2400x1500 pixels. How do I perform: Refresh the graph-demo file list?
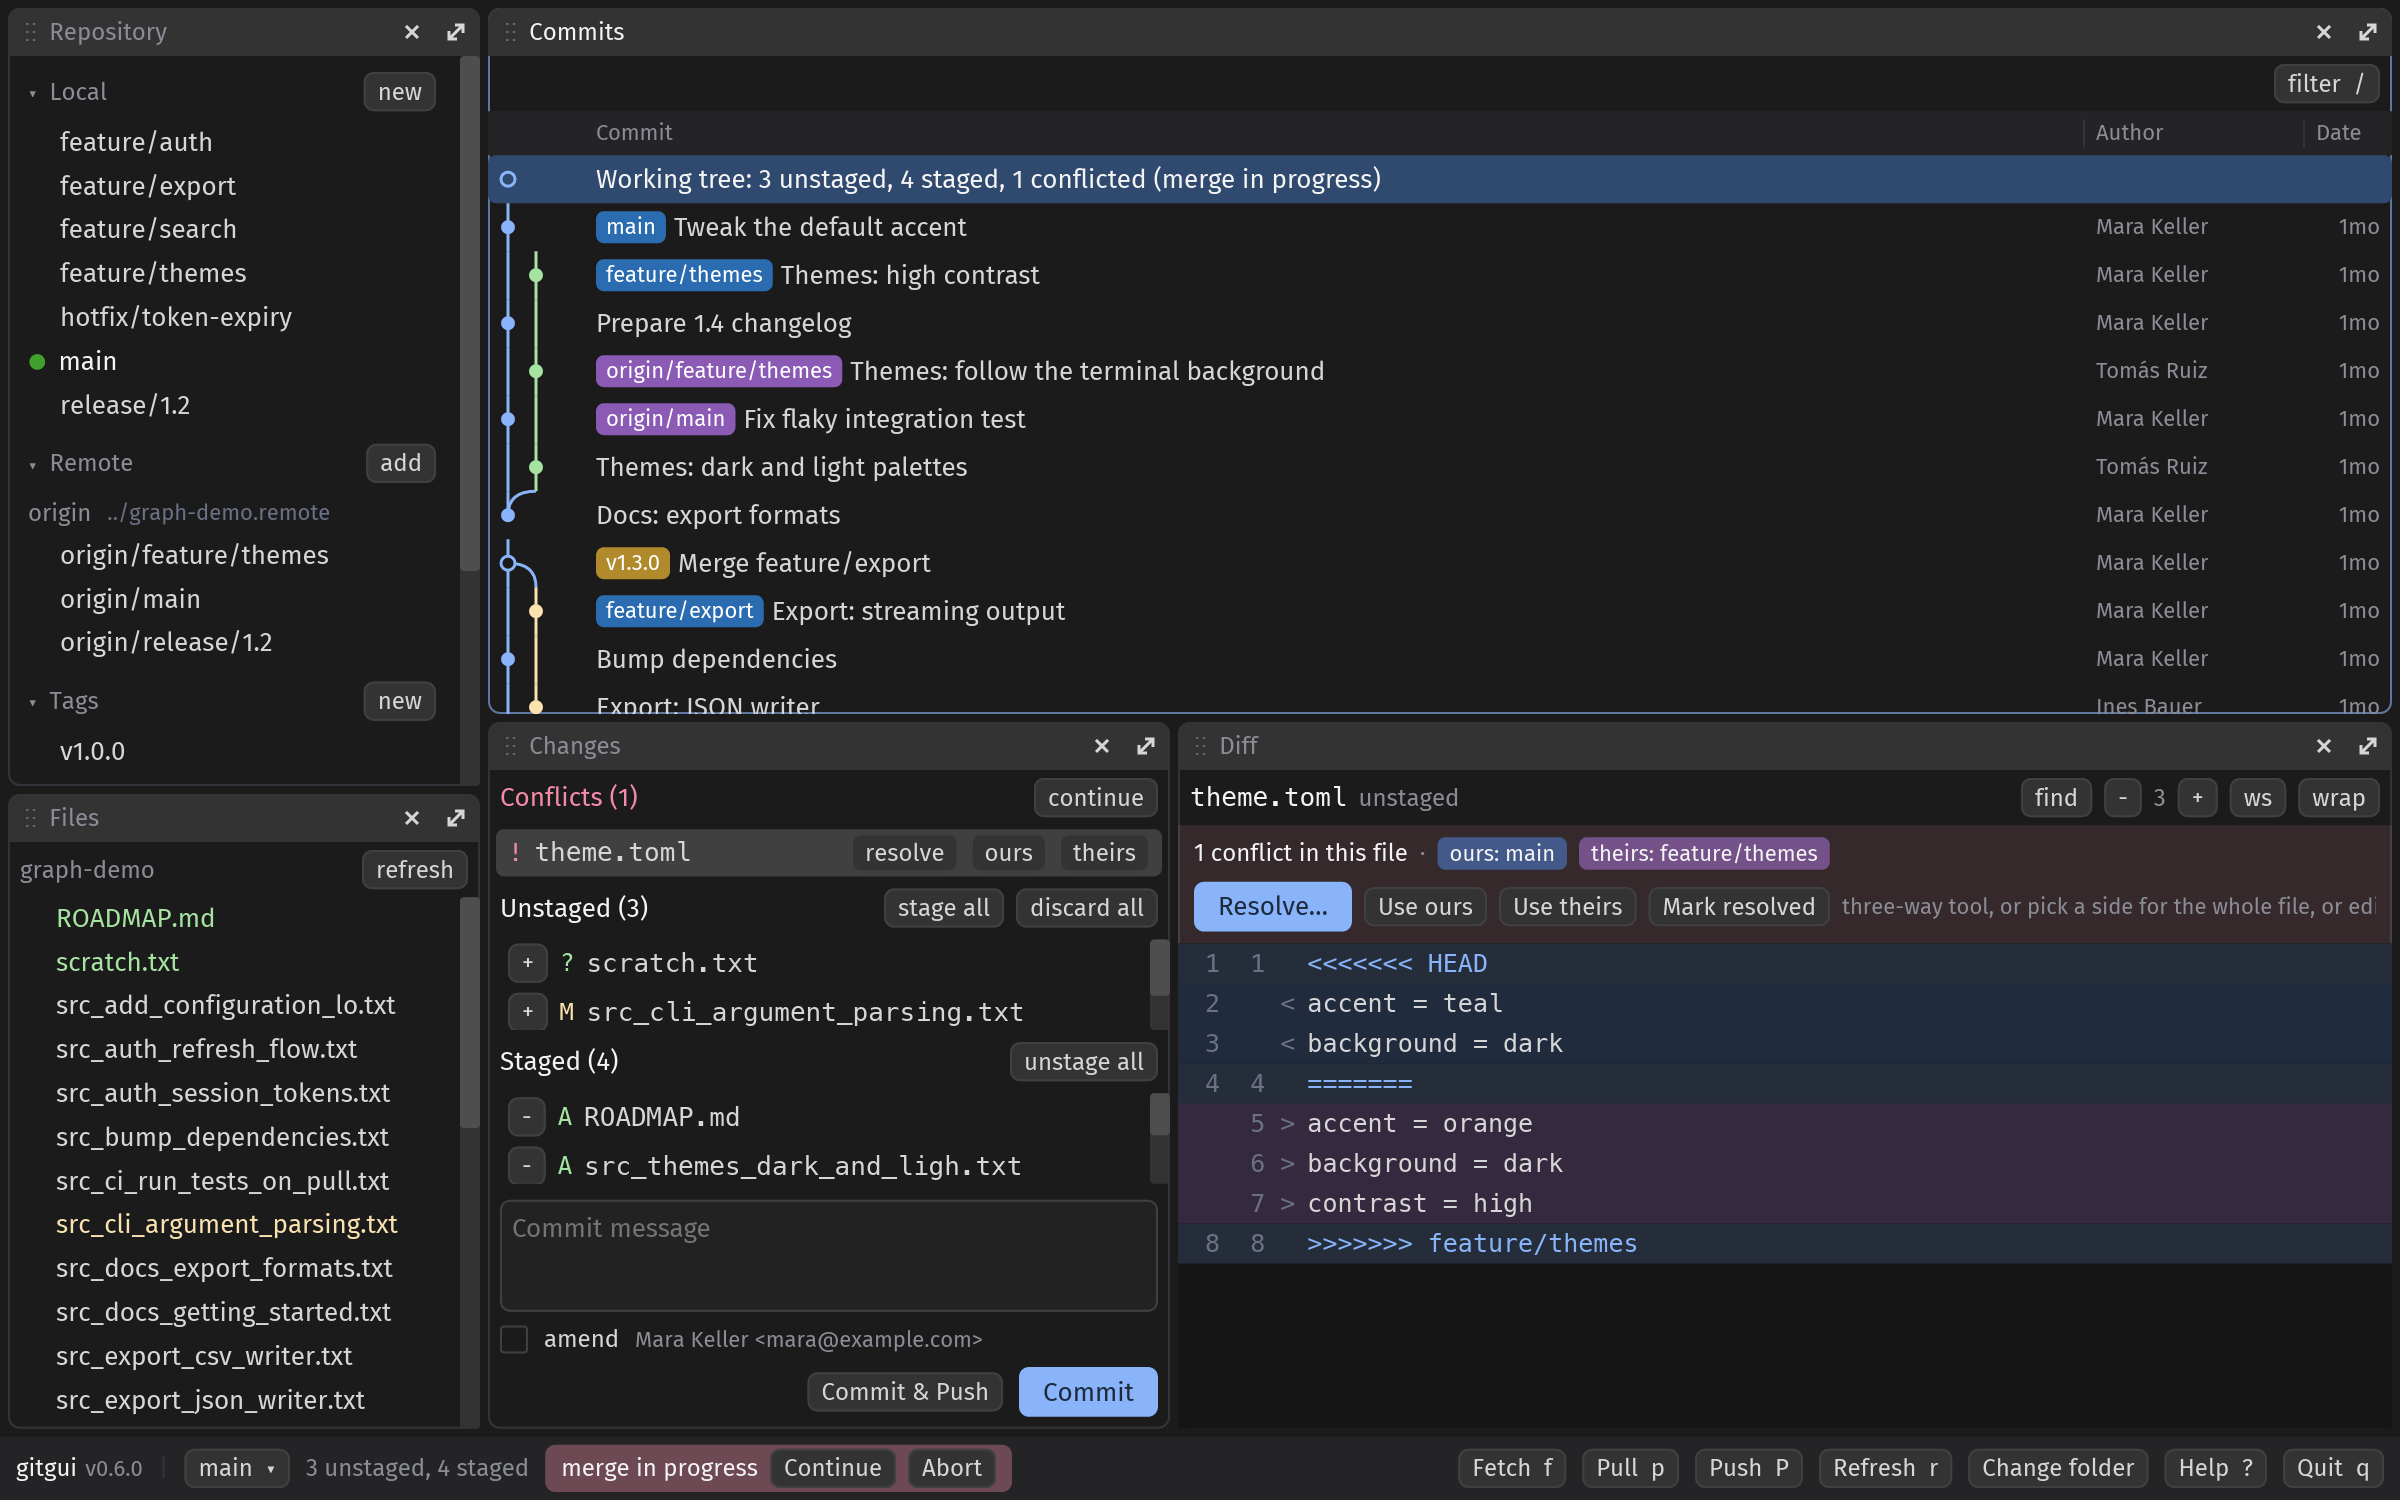414,870
